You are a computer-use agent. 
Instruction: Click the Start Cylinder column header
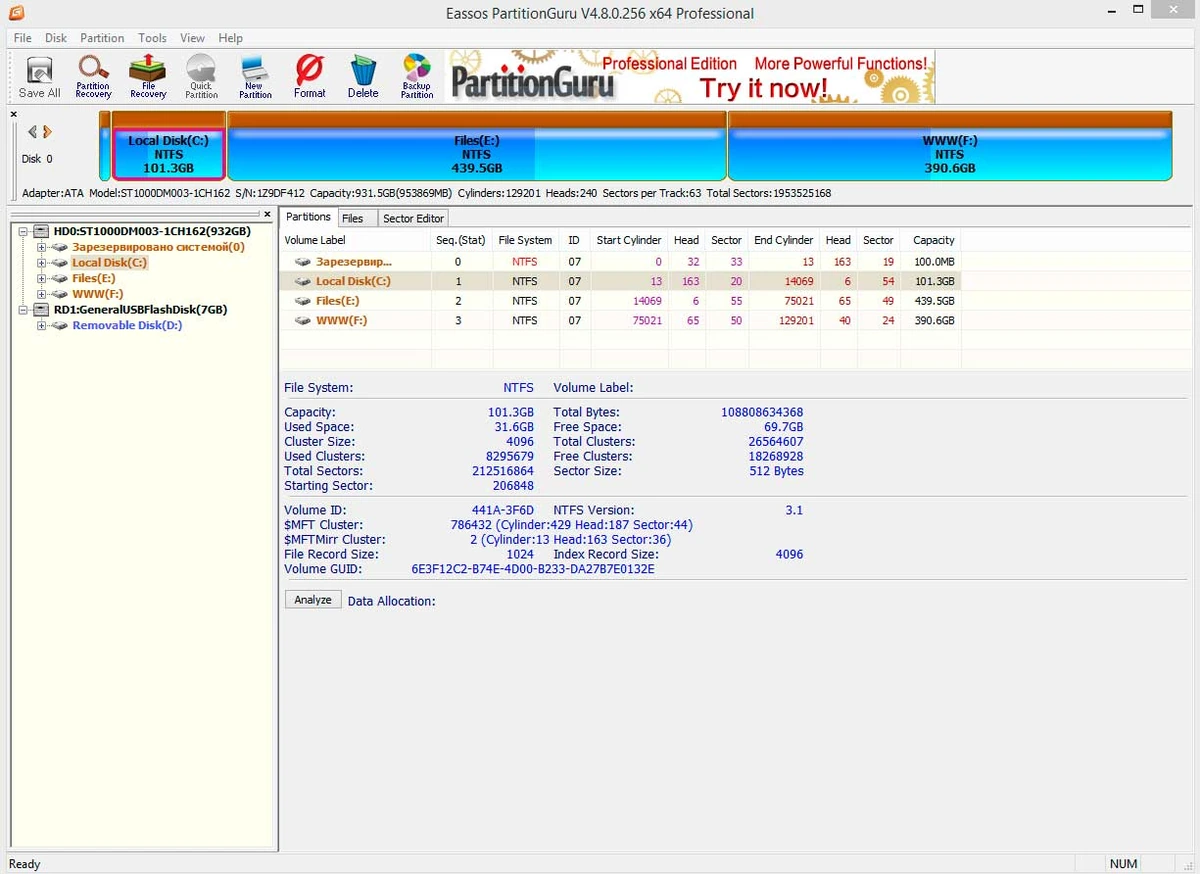[628, 240]
